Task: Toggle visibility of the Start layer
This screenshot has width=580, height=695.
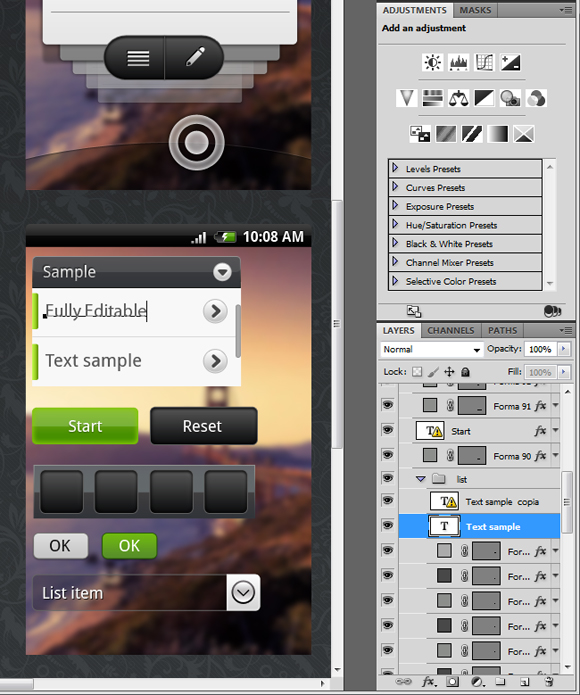Action: [388, 430]
